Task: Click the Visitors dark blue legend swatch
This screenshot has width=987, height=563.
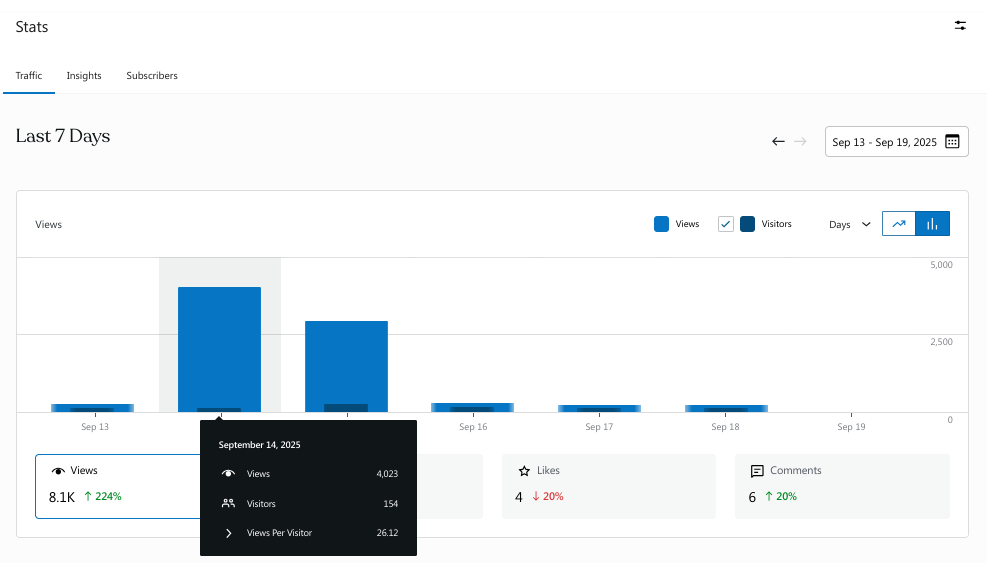Action: [747, 224]
